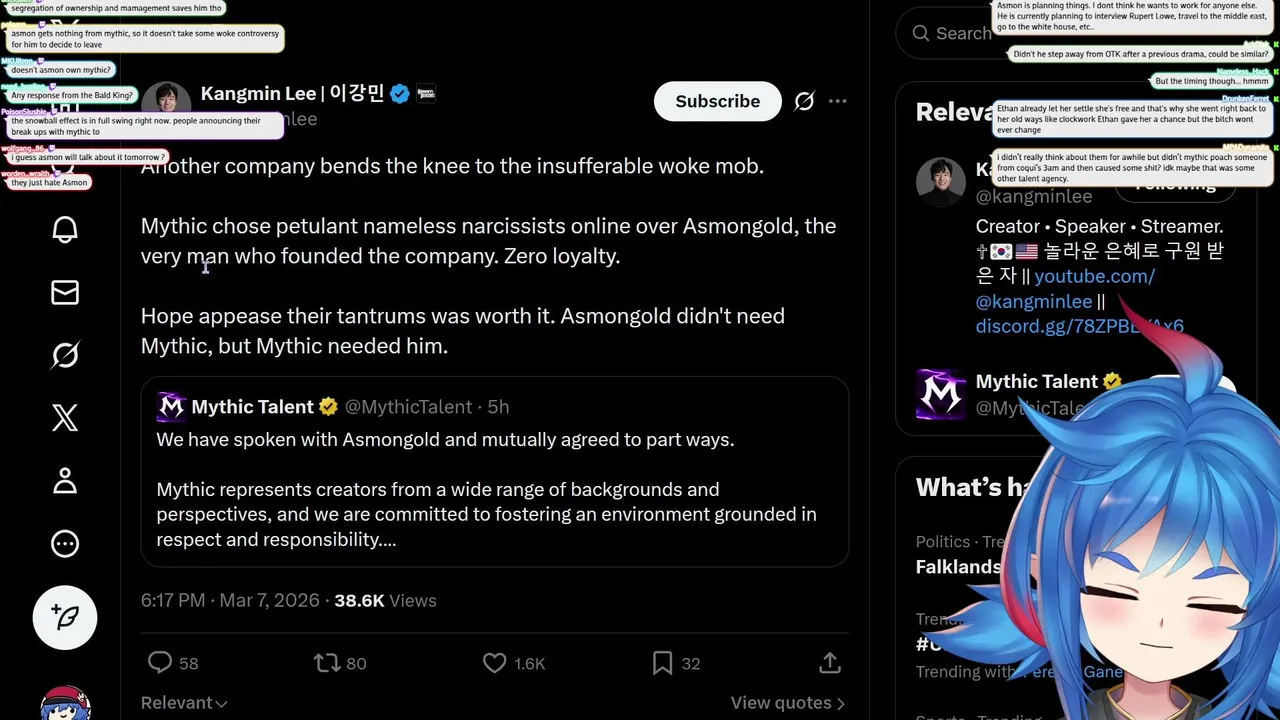The width and height of the screenshot is (1280, 720).
Task: Click the Grok icon in sidebar
Action: pos(65,355)
